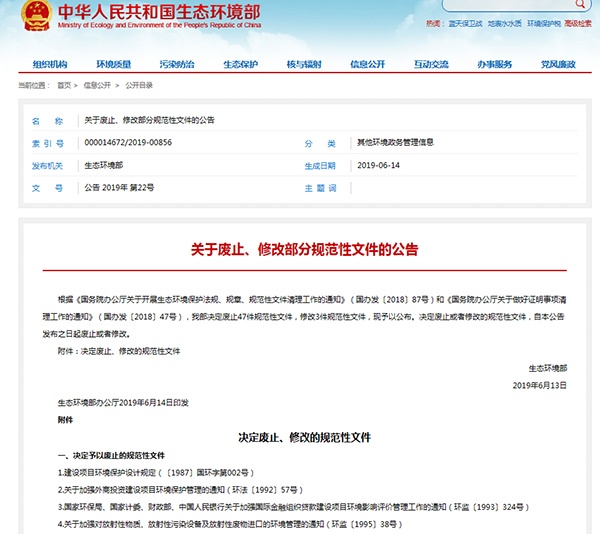This screenshot has width=600, height=534.
Task: Open the 地表水水质 hot link
Action: (504, 22)
